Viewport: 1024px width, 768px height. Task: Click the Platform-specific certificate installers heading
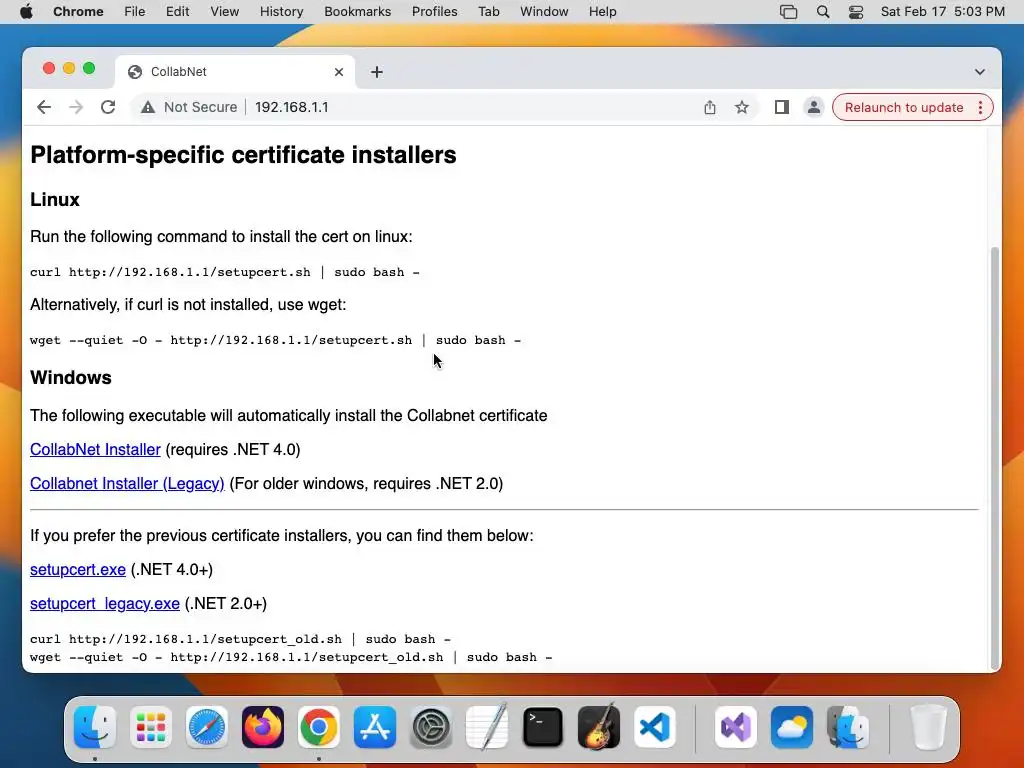point(243,155)
